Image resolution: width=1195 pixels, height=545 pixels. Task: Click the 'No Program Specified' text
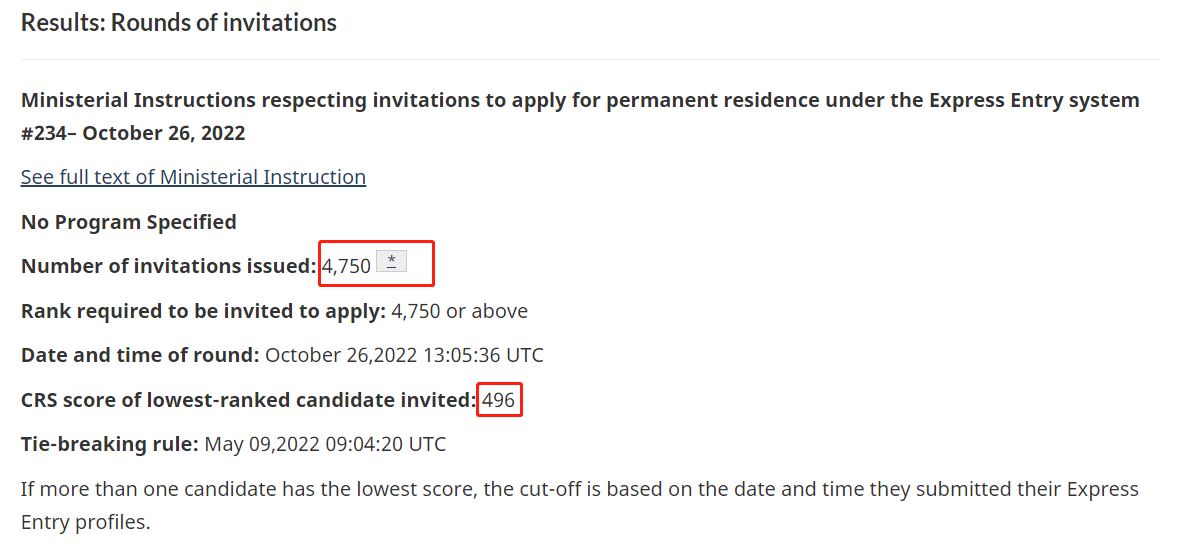[129, 222]
